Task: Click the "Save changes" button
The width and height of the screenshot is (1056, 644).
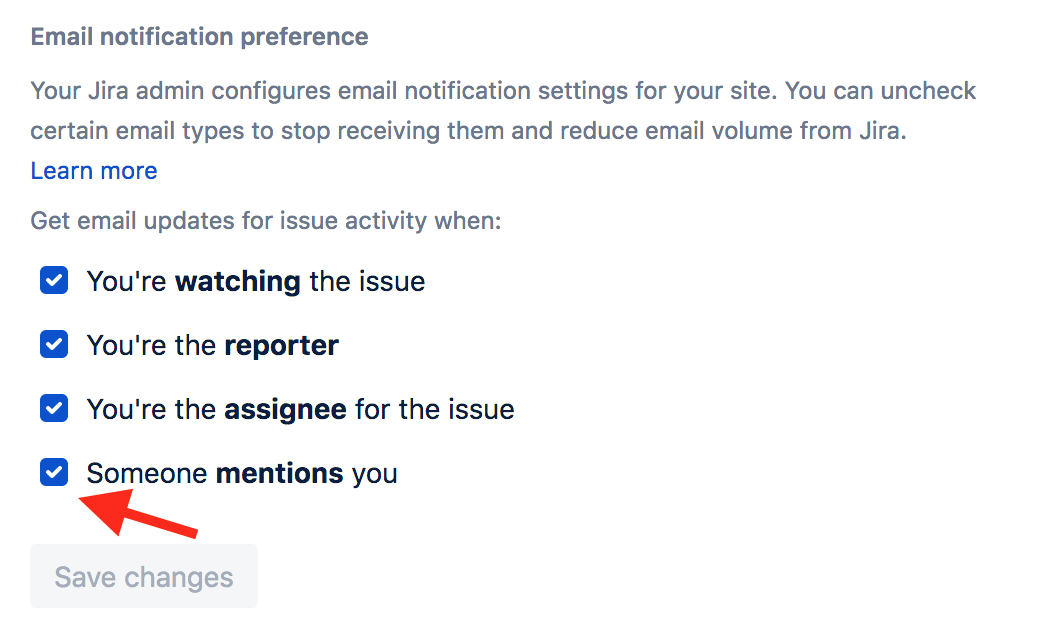Action: (x=143, y=576)
